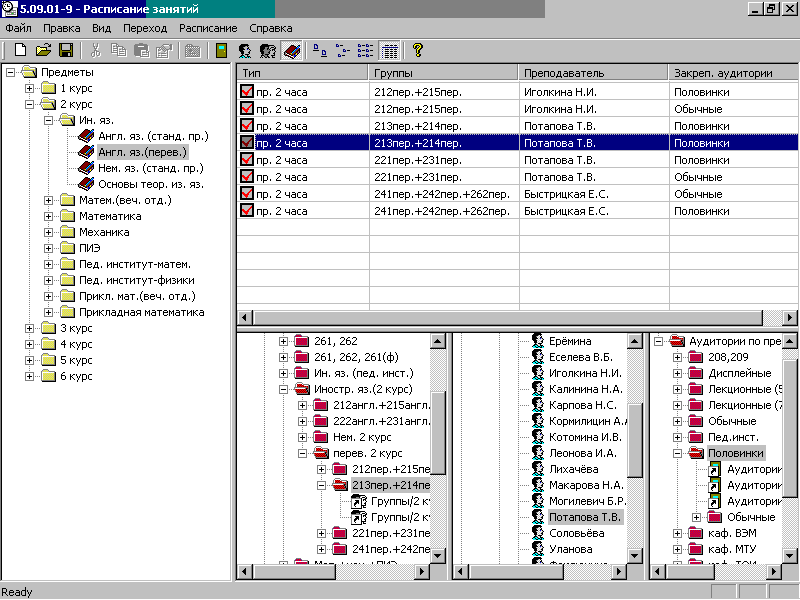Select teacher Калинина Н.А. in the list
800x600 pixels.
coord(585,389)
